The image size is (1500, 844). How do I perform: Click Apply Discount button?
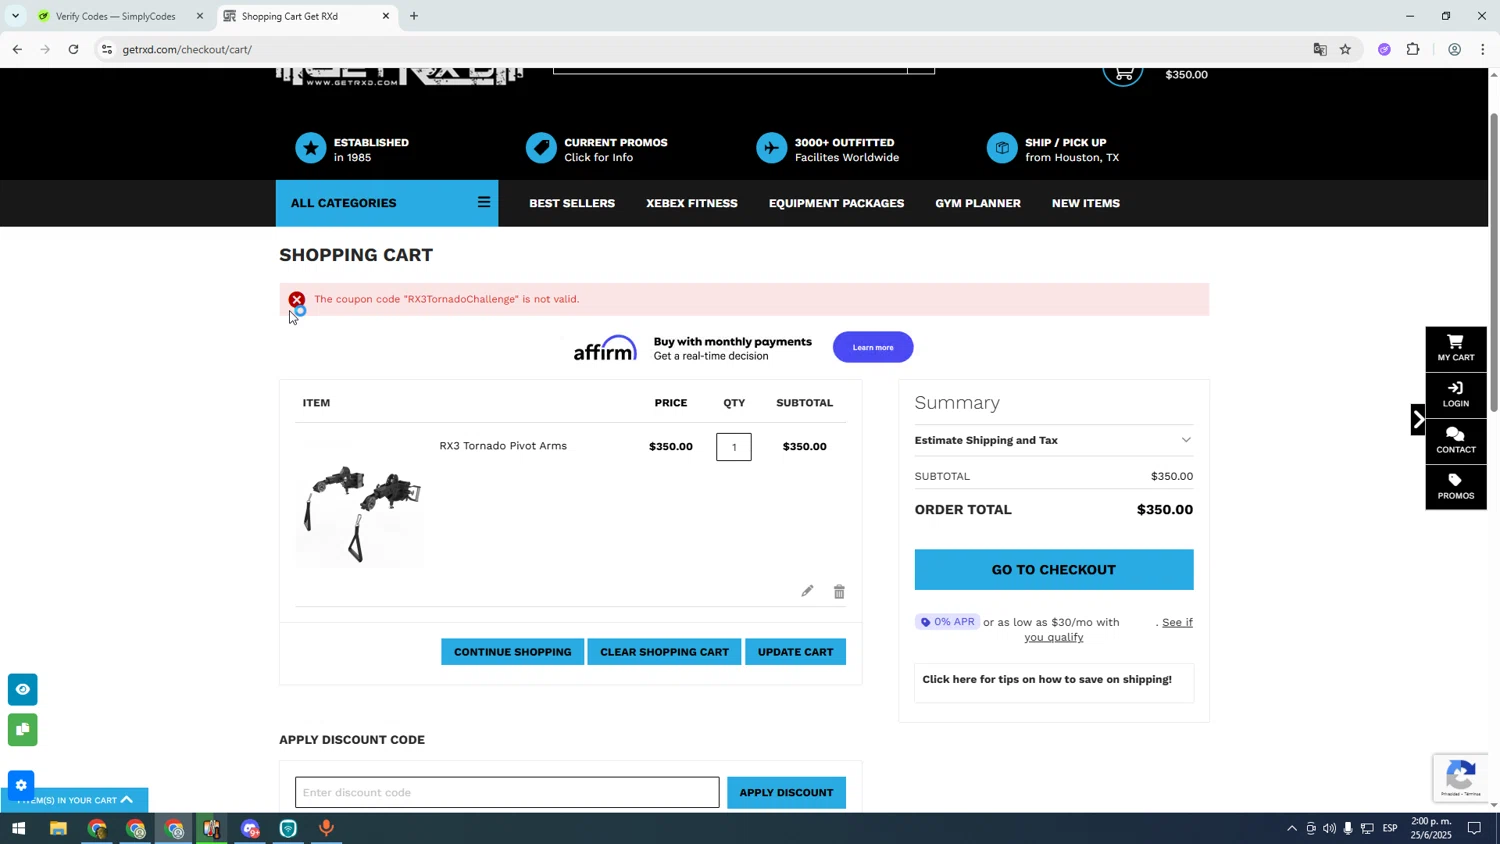(x=786, y=793)
